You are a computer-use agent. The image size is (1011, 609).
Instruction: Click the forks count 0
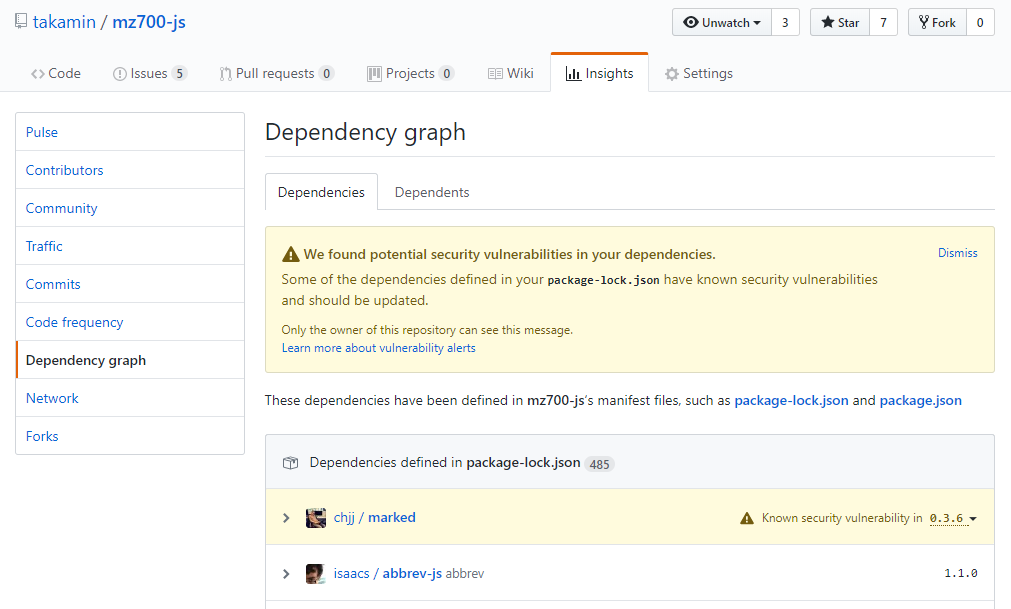tap(980, 23)
